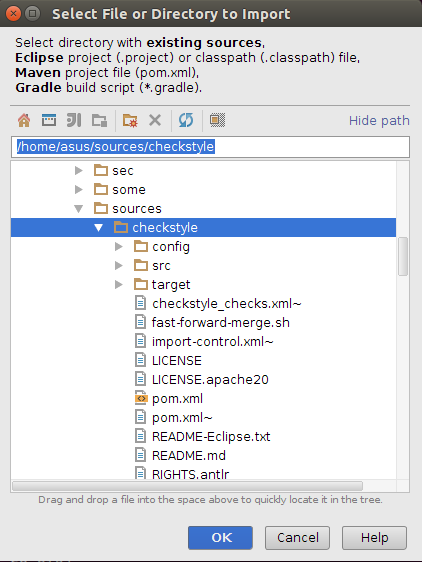Select the sources folder icon
422x562 pixels.
(x=101, y=208)
